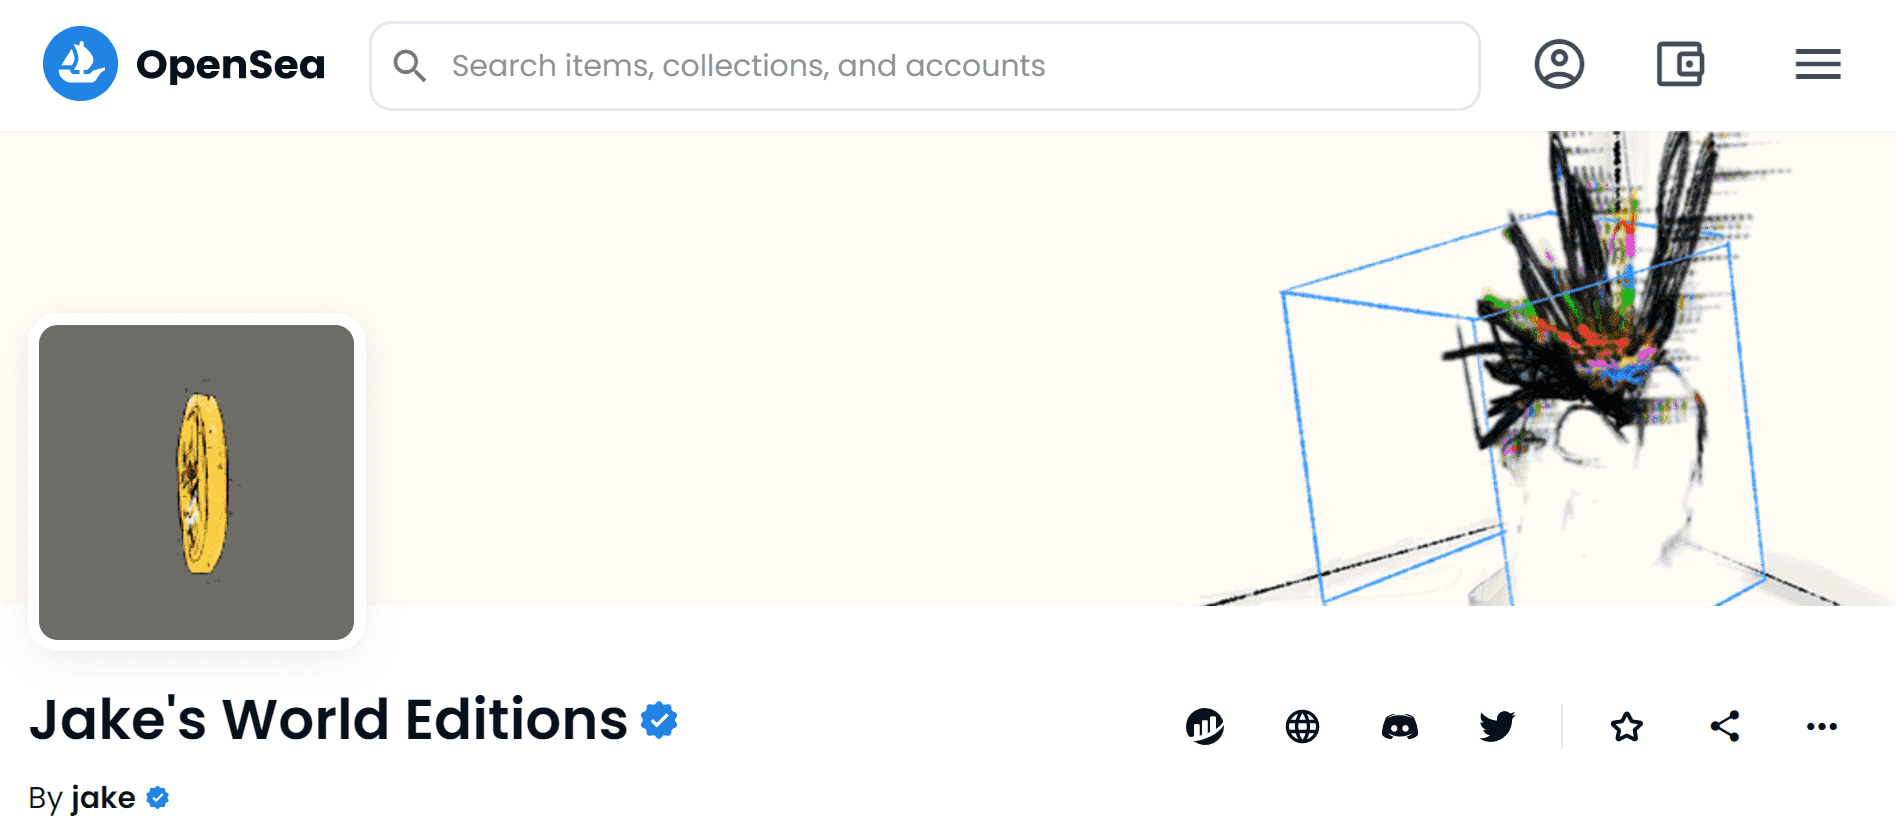1896x829 pixels.
Task: Click the verified badge next to jake
Action: pyautogui.click(x=158, y=798)
